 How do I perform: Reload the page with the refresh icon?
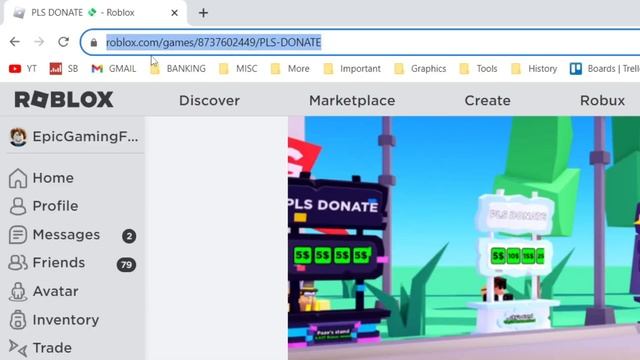pos(63,42)
